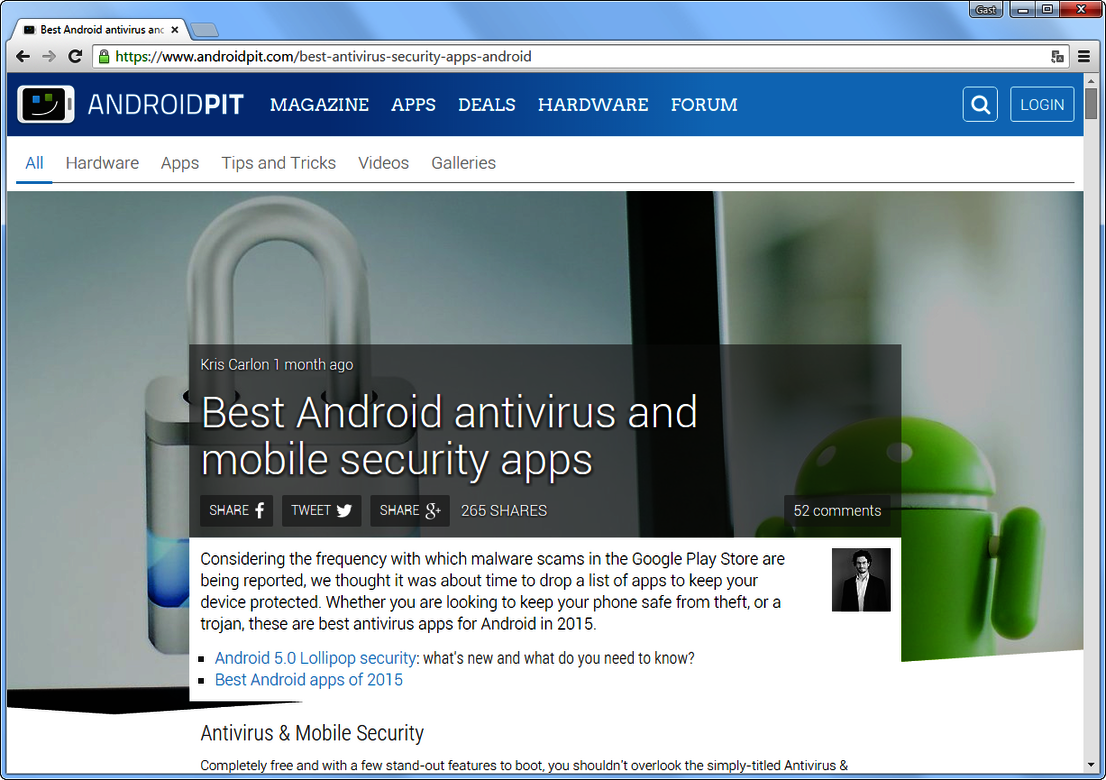Open the AndroidPIT search magnifier icon
Image resolution: width=1106 pixels, height=780 pixels.
[979, 104]
